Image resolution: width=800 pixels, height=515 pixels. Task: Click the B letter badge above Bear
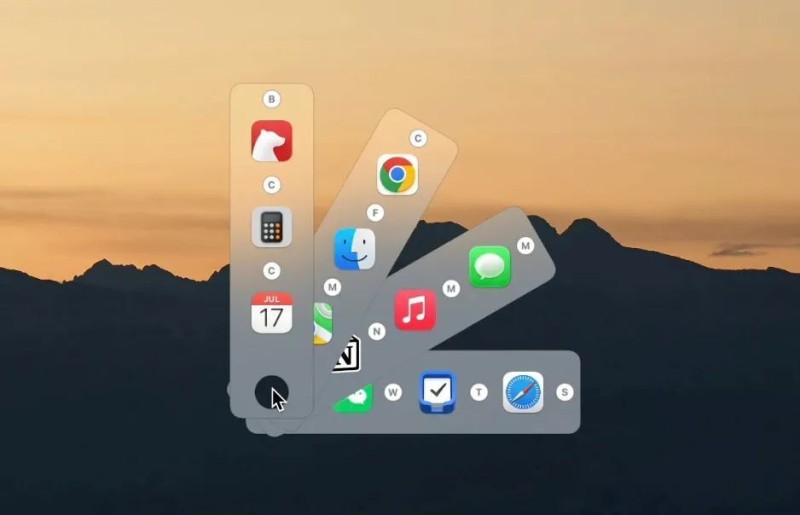[271, 99]
